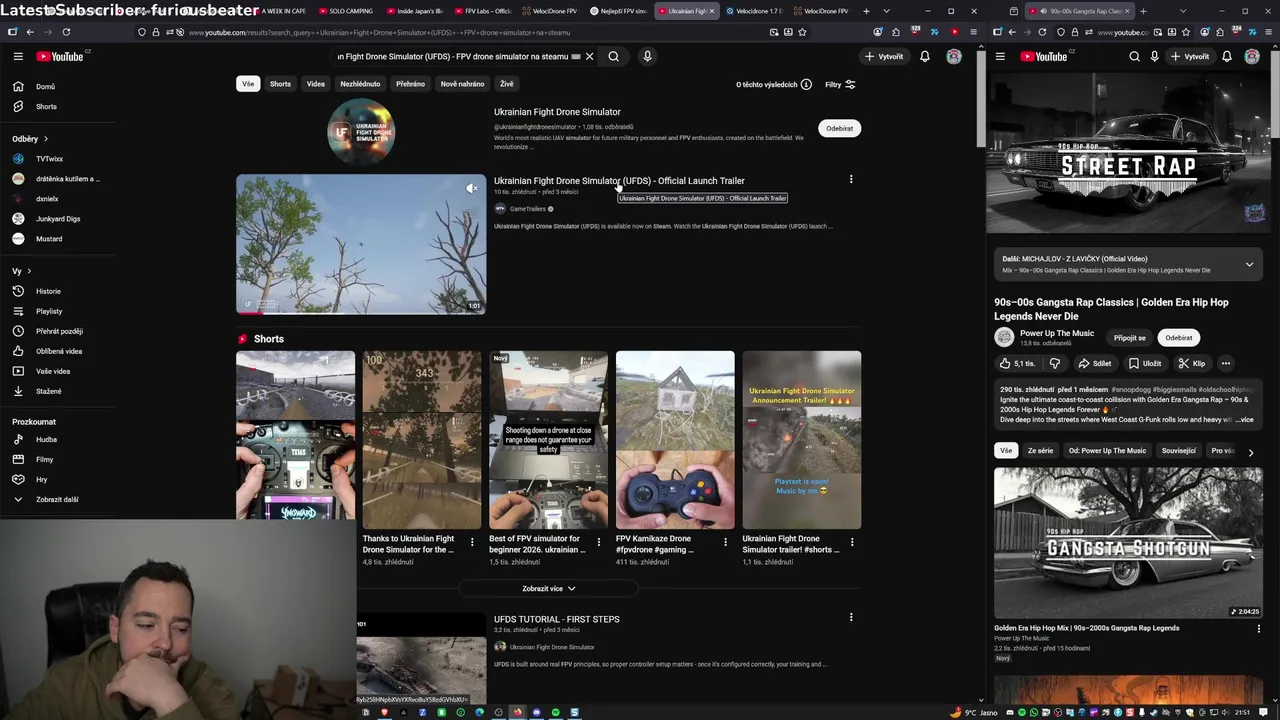
Task: Open Hudba in the Prozkoumat section
Action: [46, 439]
